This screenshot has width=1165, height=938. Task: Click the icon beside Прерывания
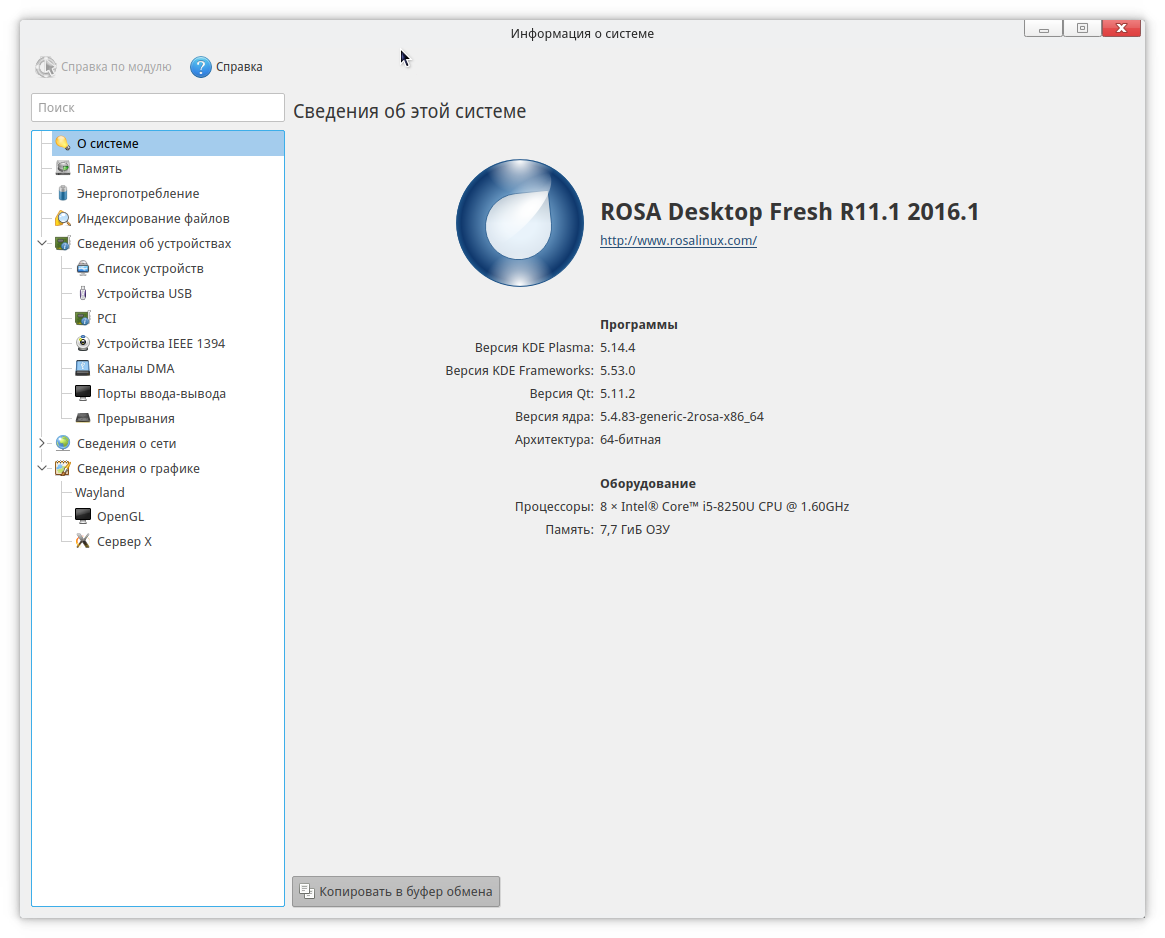point(83,418)
